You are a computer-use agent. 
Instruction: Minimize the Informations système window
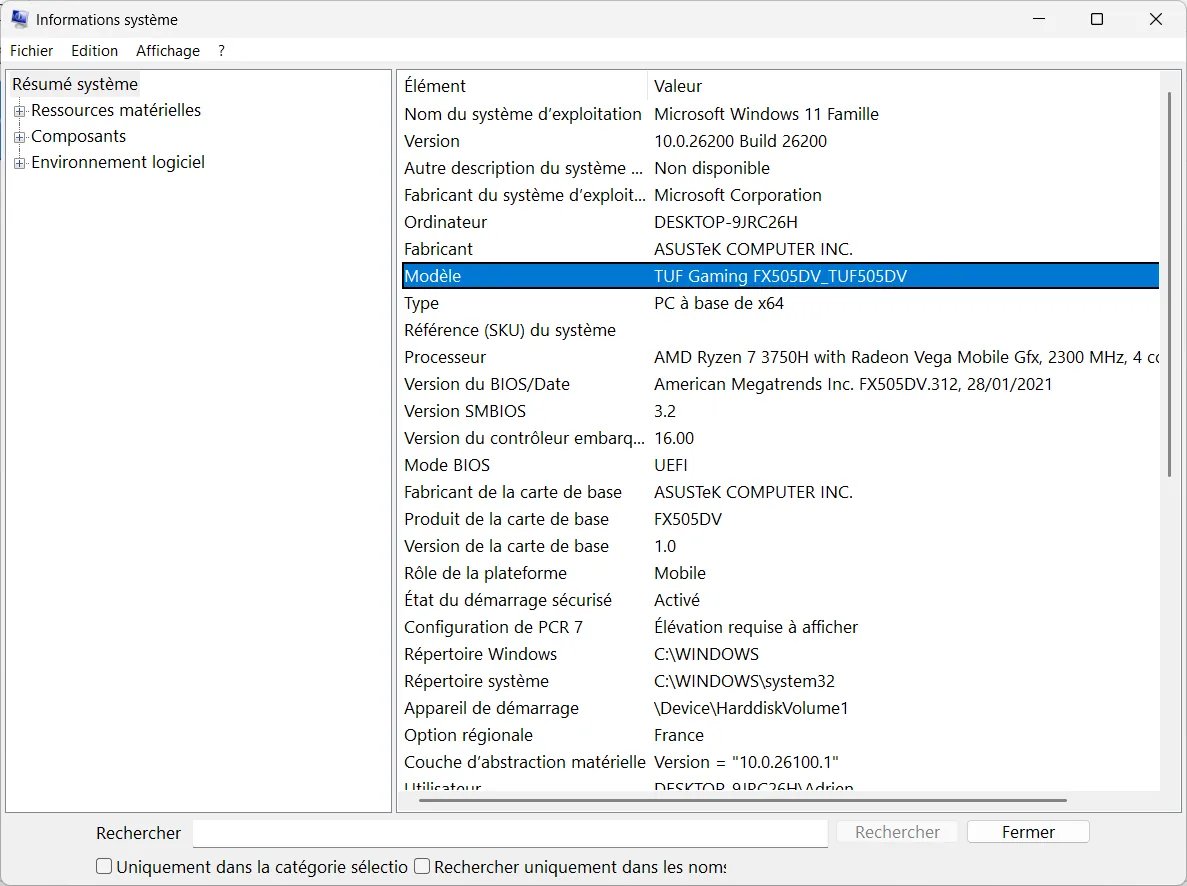click(x=1039, y=19)
